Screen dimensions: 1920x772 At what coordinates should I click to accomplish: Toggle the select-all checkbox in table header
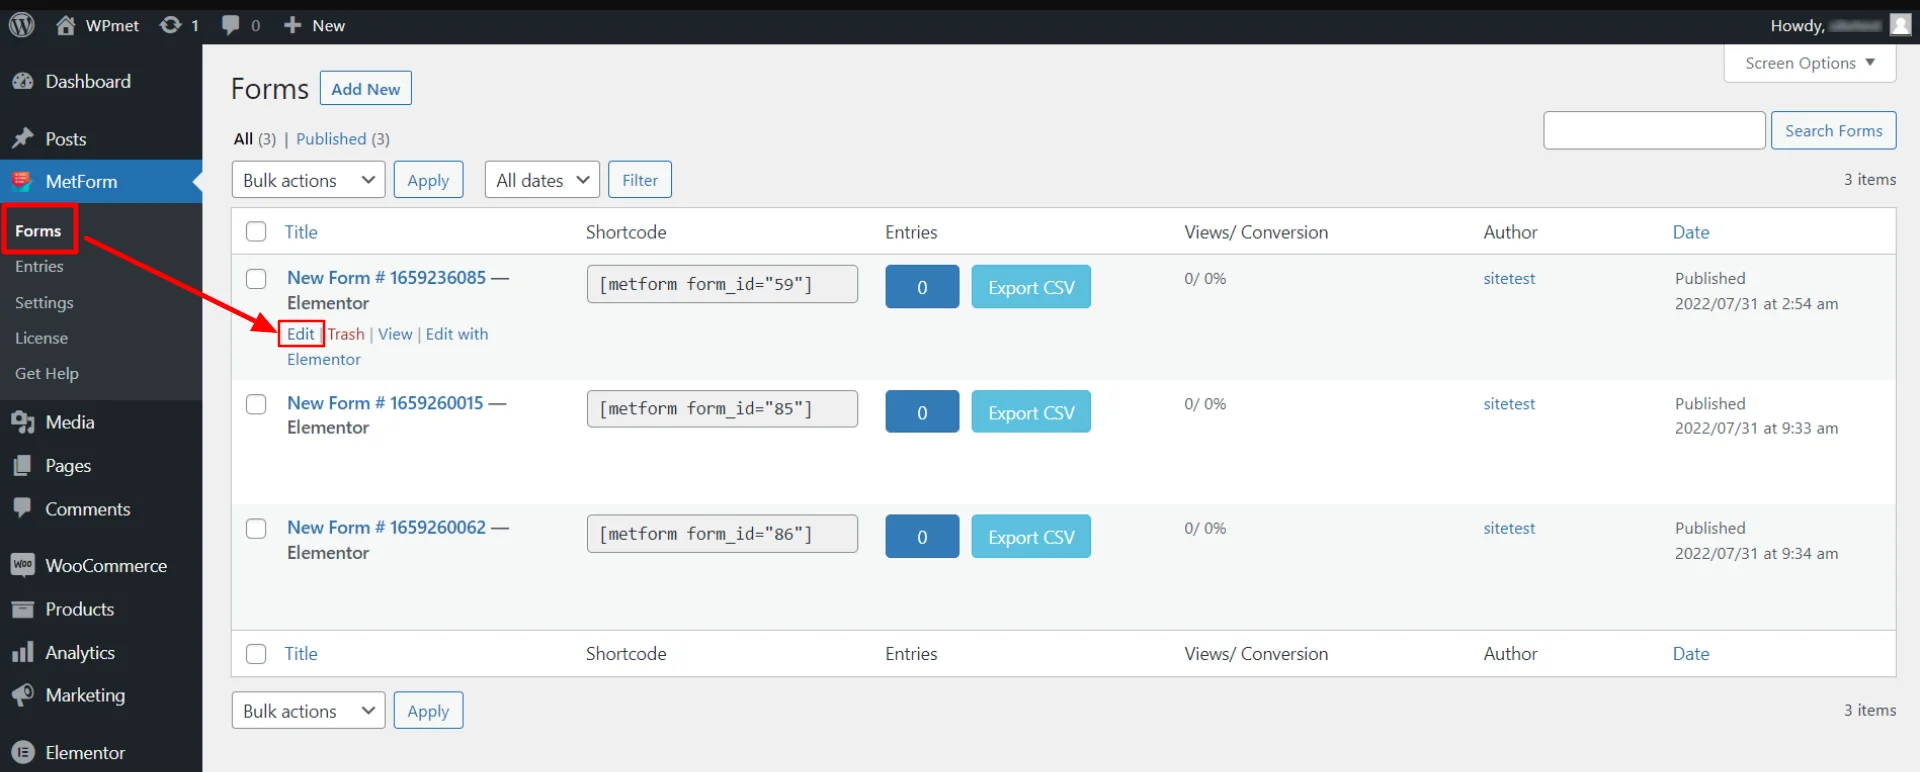(256, 232)
